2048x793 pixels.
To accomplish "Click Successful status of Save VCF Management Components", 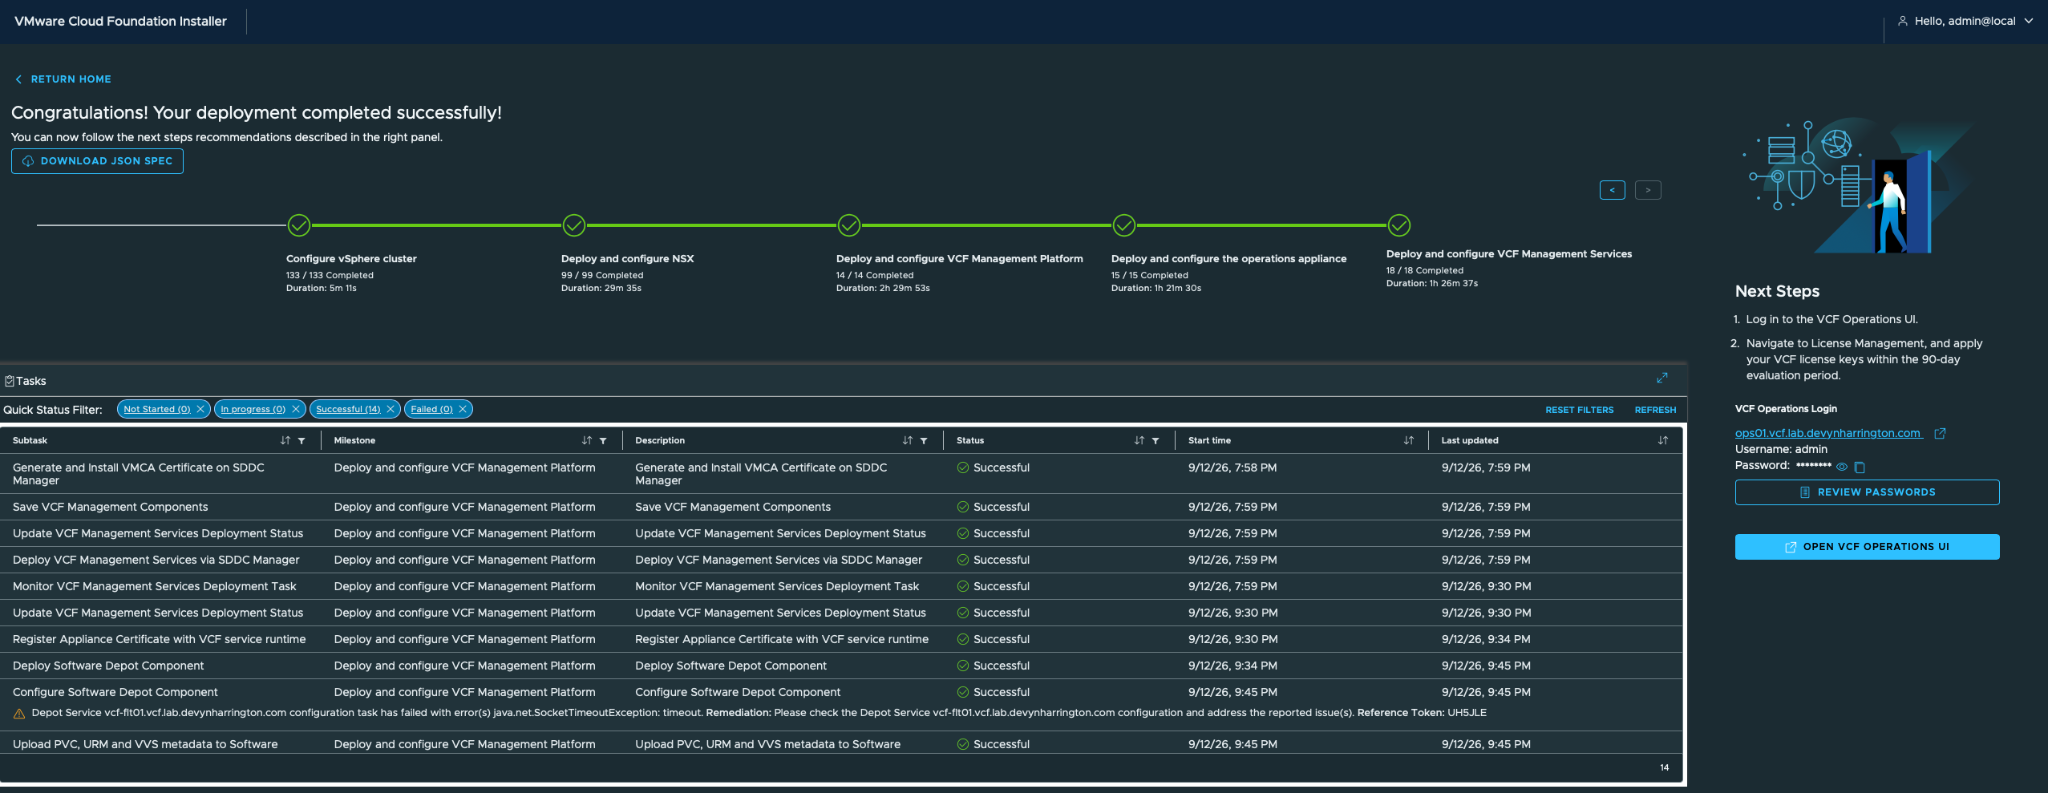I will [993, 507].
